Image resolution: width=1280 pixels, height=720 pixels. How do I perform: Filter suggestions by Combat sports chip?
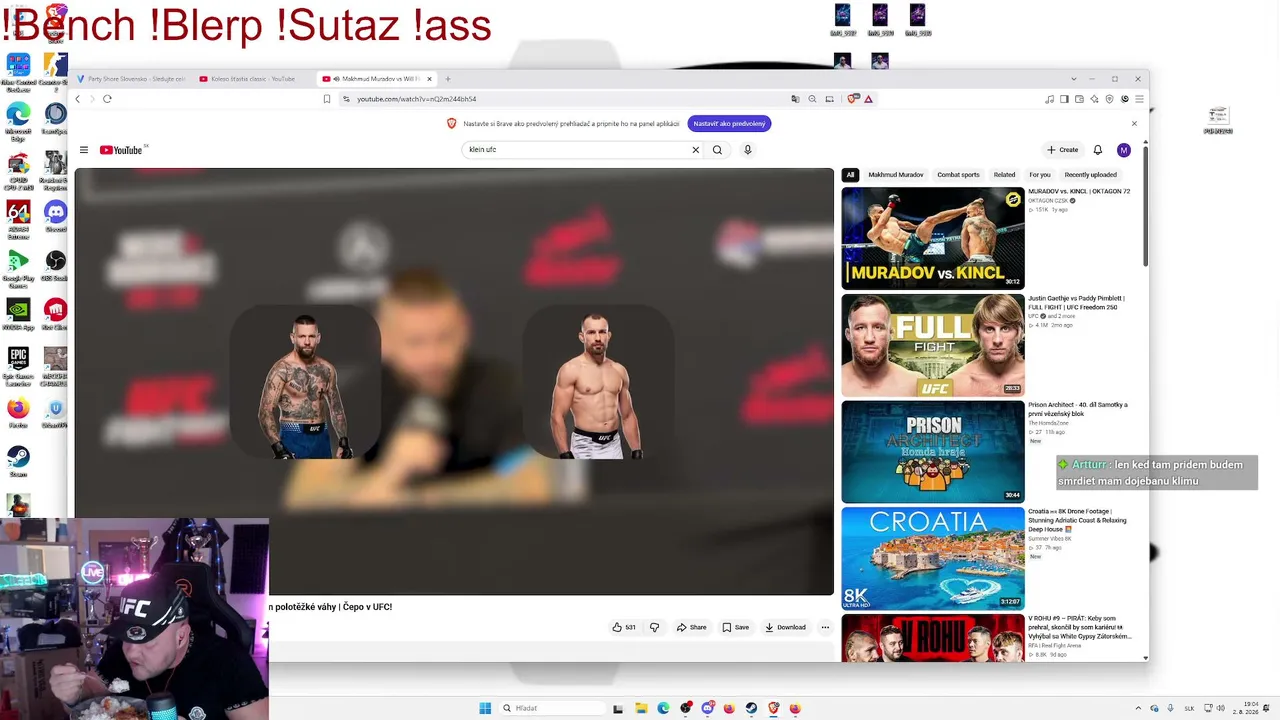[958, 175]
